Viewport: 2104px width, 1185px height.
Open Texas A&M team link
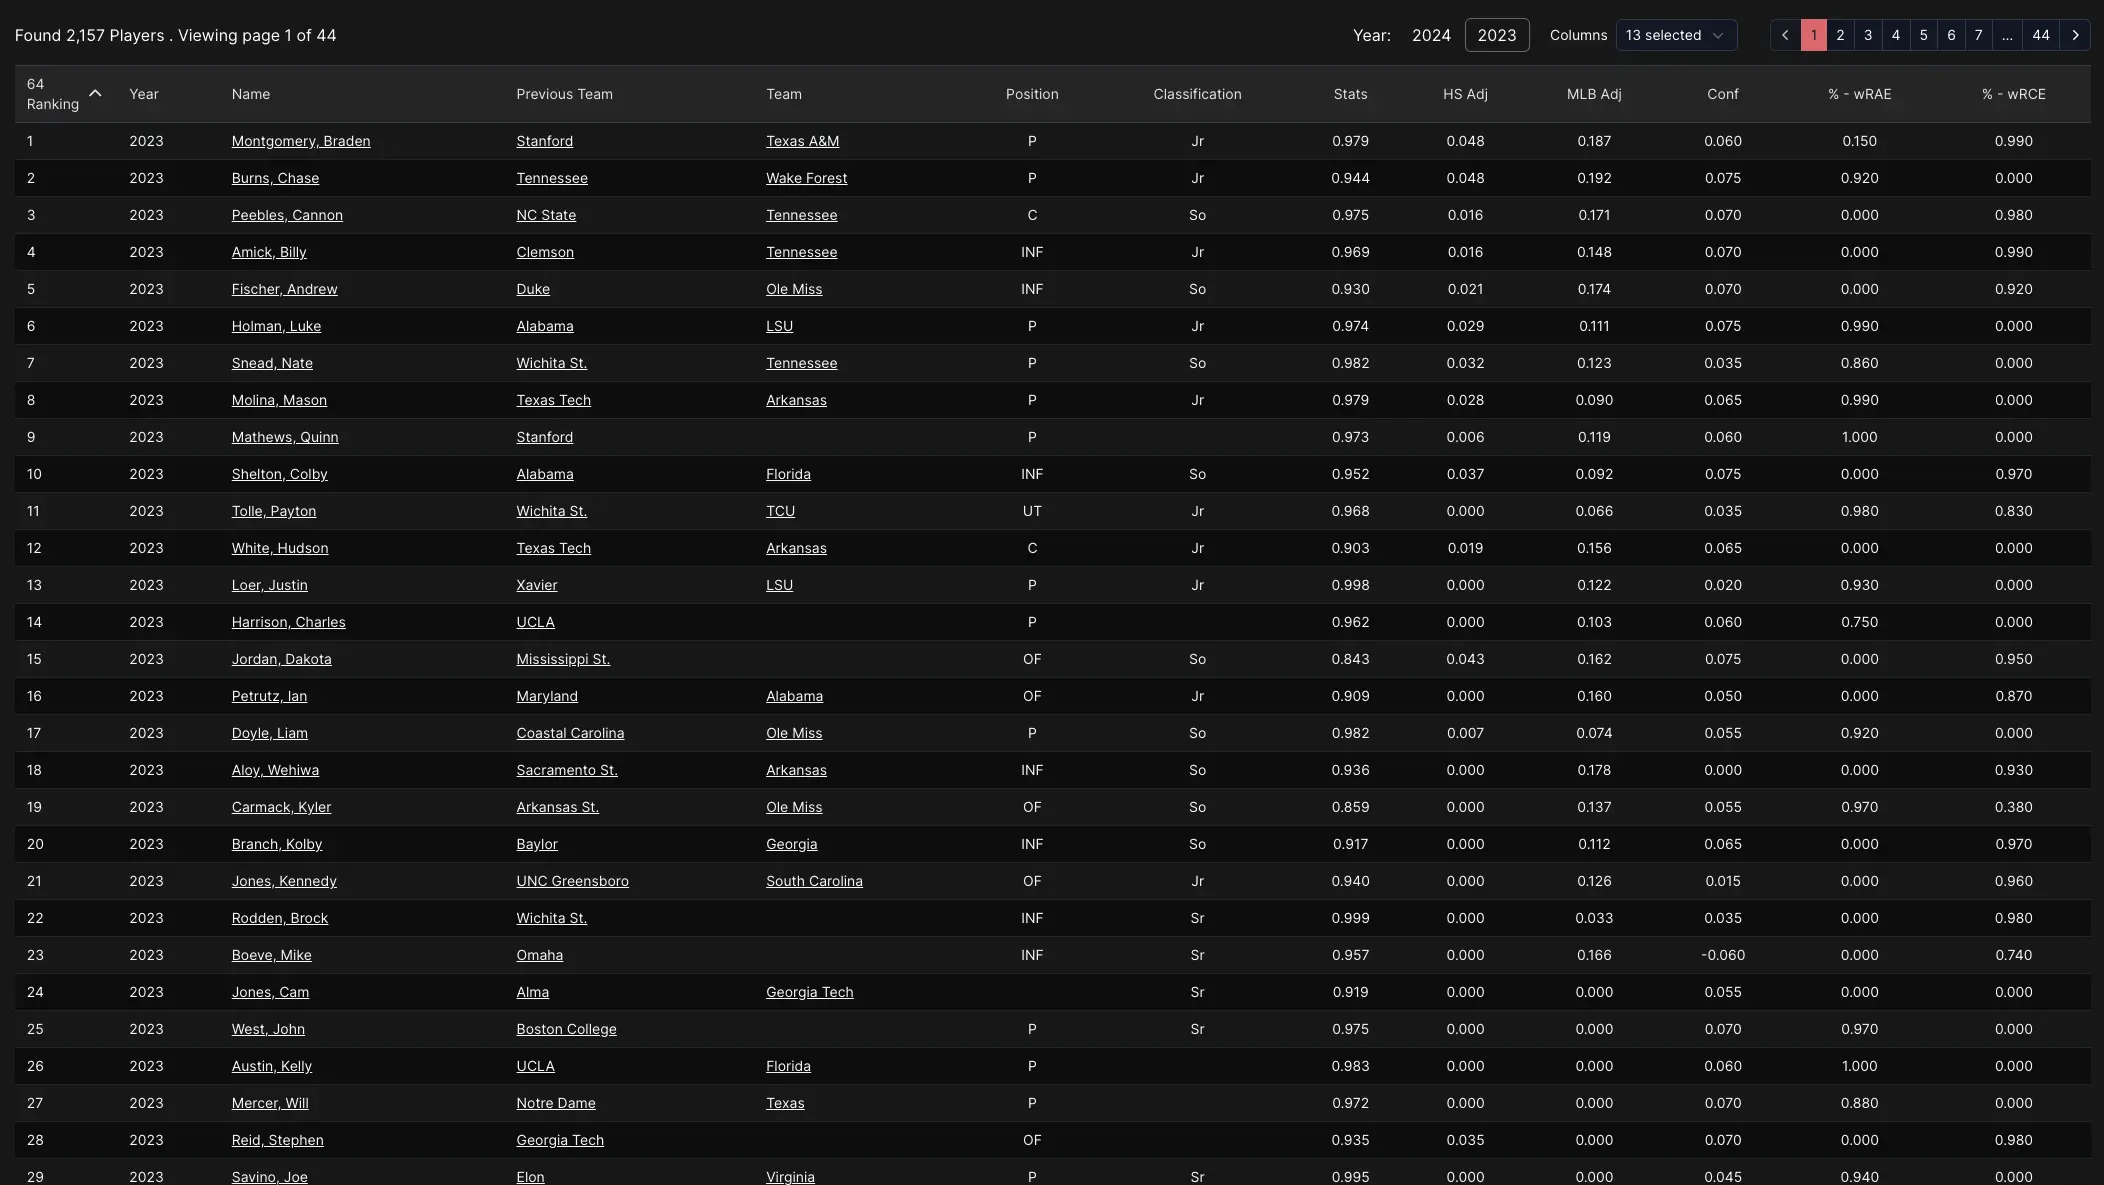pos(802,141)
